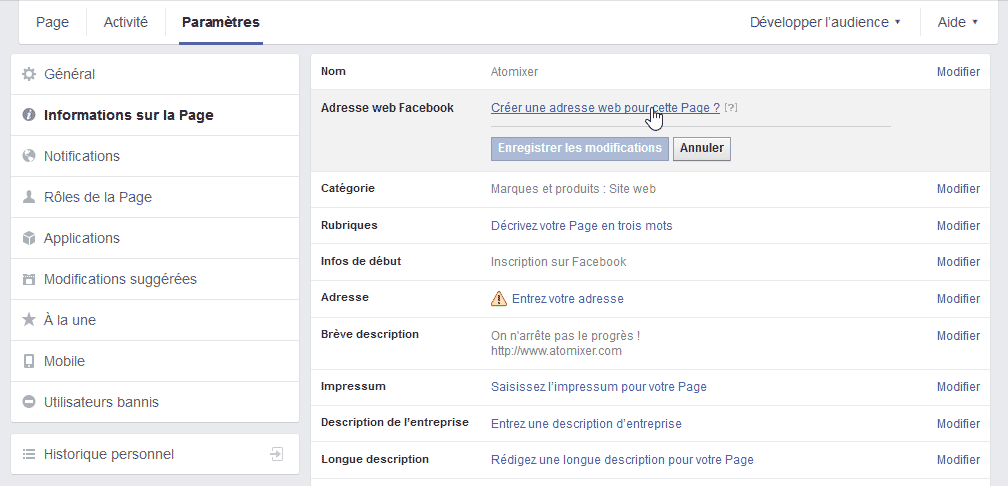
Task: Click the person icon for Rôles de la Page
Action: 29,197
